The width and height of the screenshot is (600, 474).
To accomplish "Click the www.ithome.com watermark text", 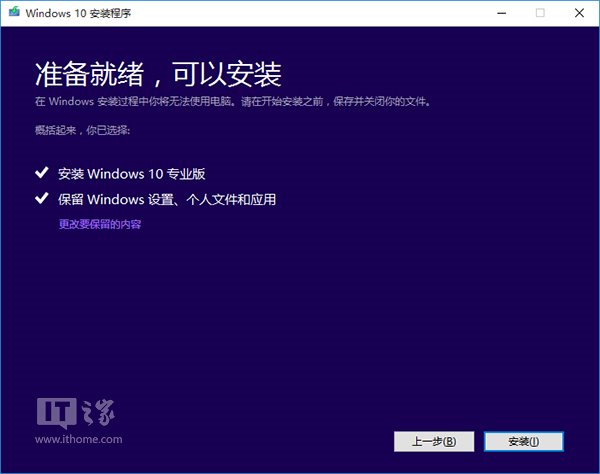I will 78,439.
